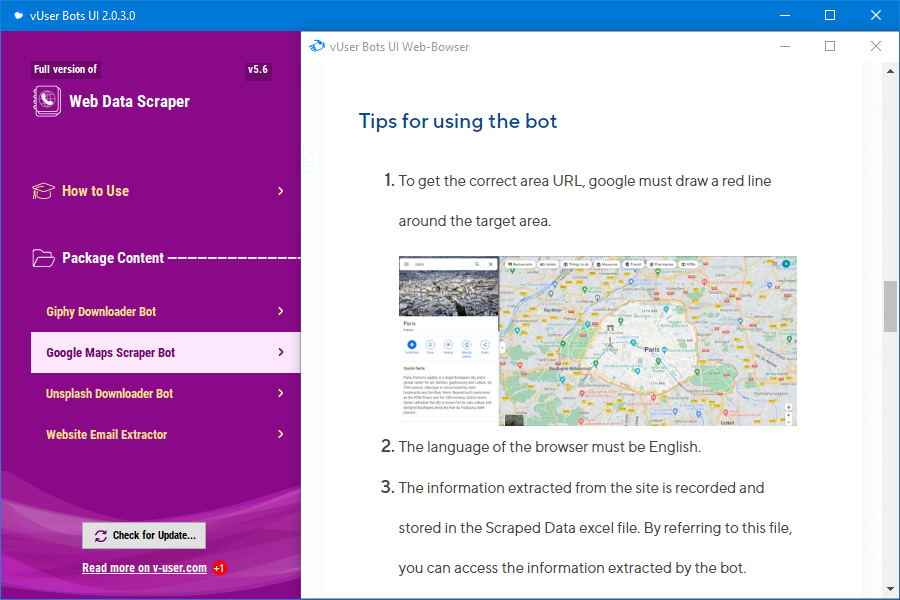
Task: Click the Package Content folder icon
Action: [x=44, y=258]
